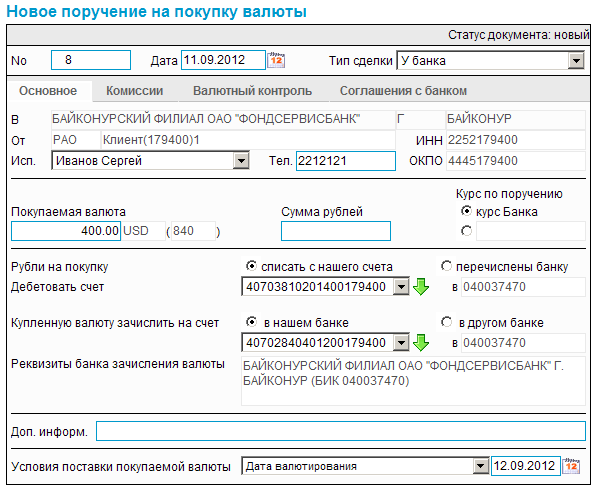Open the calendar next to the Дата field
Image resolution: width=597 pixels, height=492 pixels.
(276, 60)
